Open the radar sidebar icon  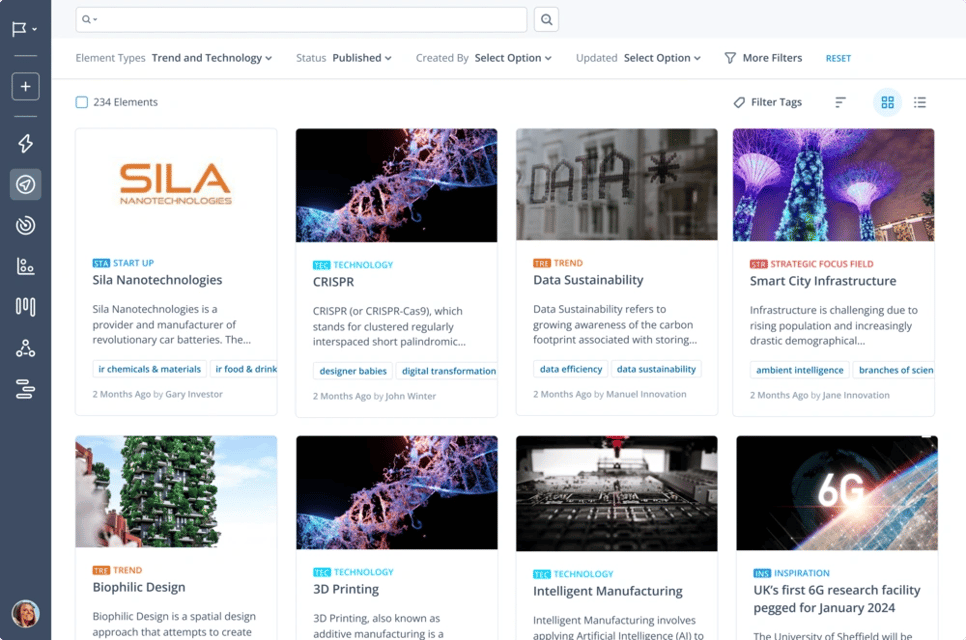(x=26, y=226)
